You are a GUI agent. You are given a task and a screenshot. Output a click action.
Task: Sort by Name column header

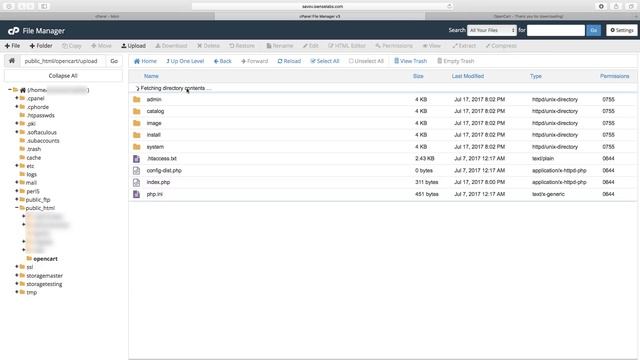tap(151, 76)
